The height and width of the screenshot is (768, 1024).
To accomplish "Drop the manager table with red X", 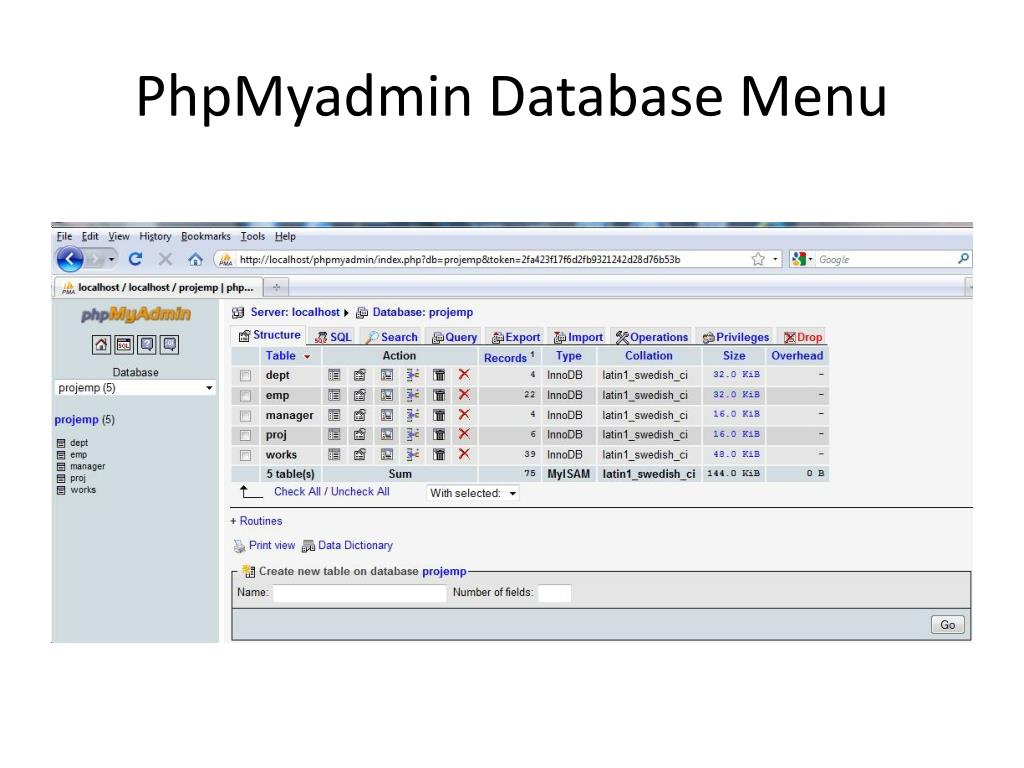I will click(x=464, y=414).
